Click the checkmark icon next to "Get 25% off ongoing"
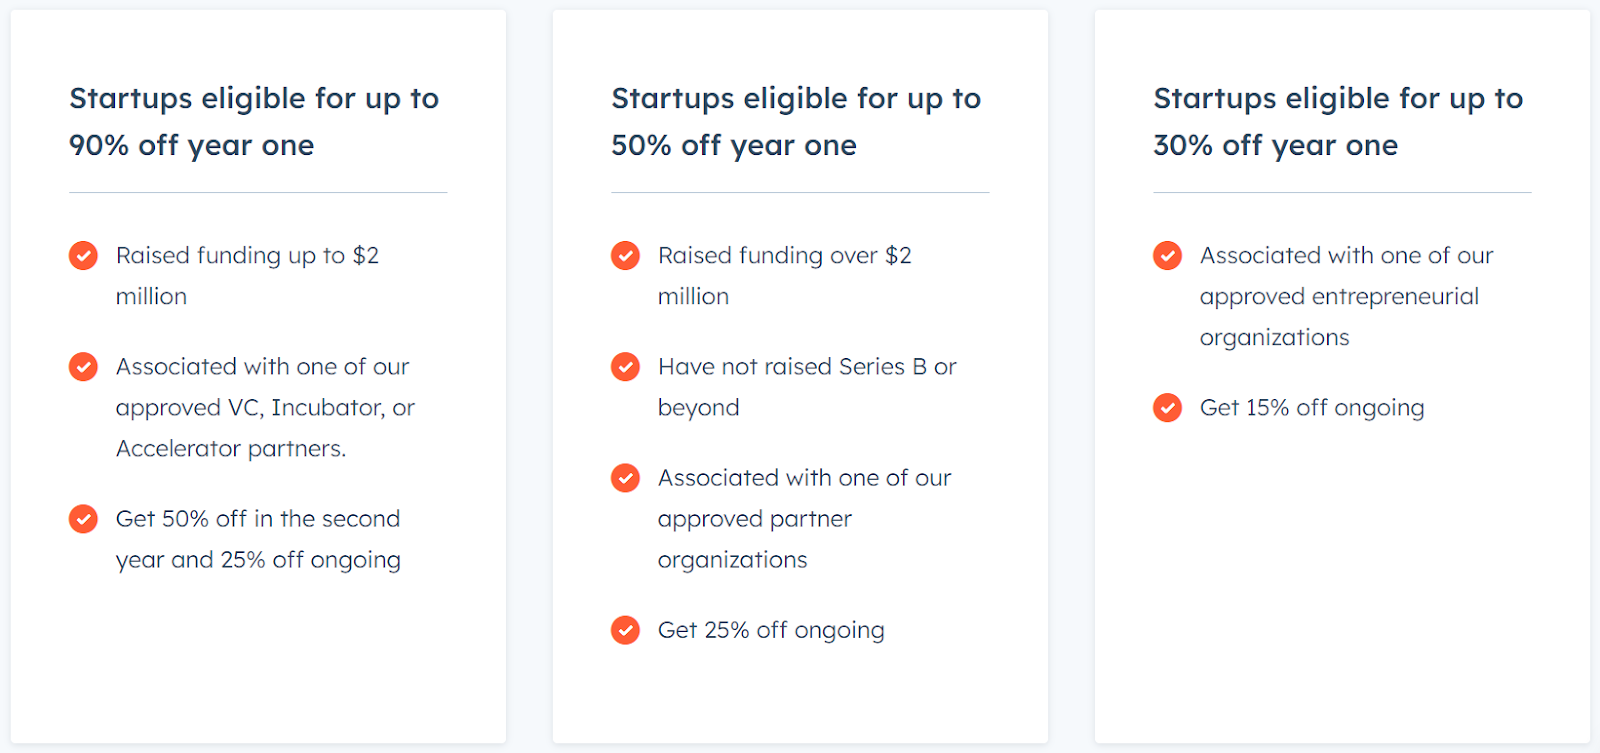Viewport: 1600px width, 753px height. [x=625, y=630]
